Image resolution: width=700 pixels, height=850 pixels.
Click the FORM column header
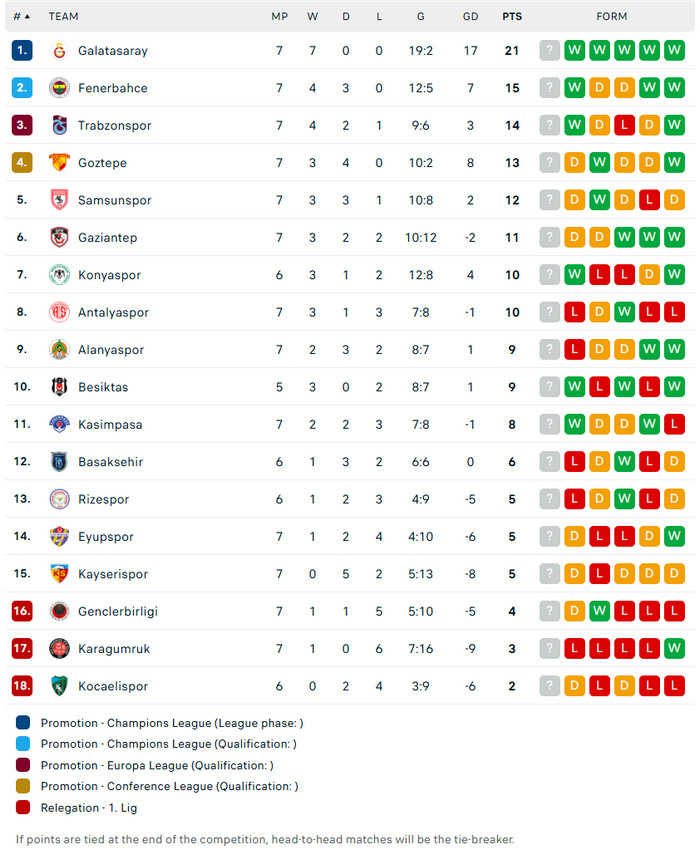[611, 17]
